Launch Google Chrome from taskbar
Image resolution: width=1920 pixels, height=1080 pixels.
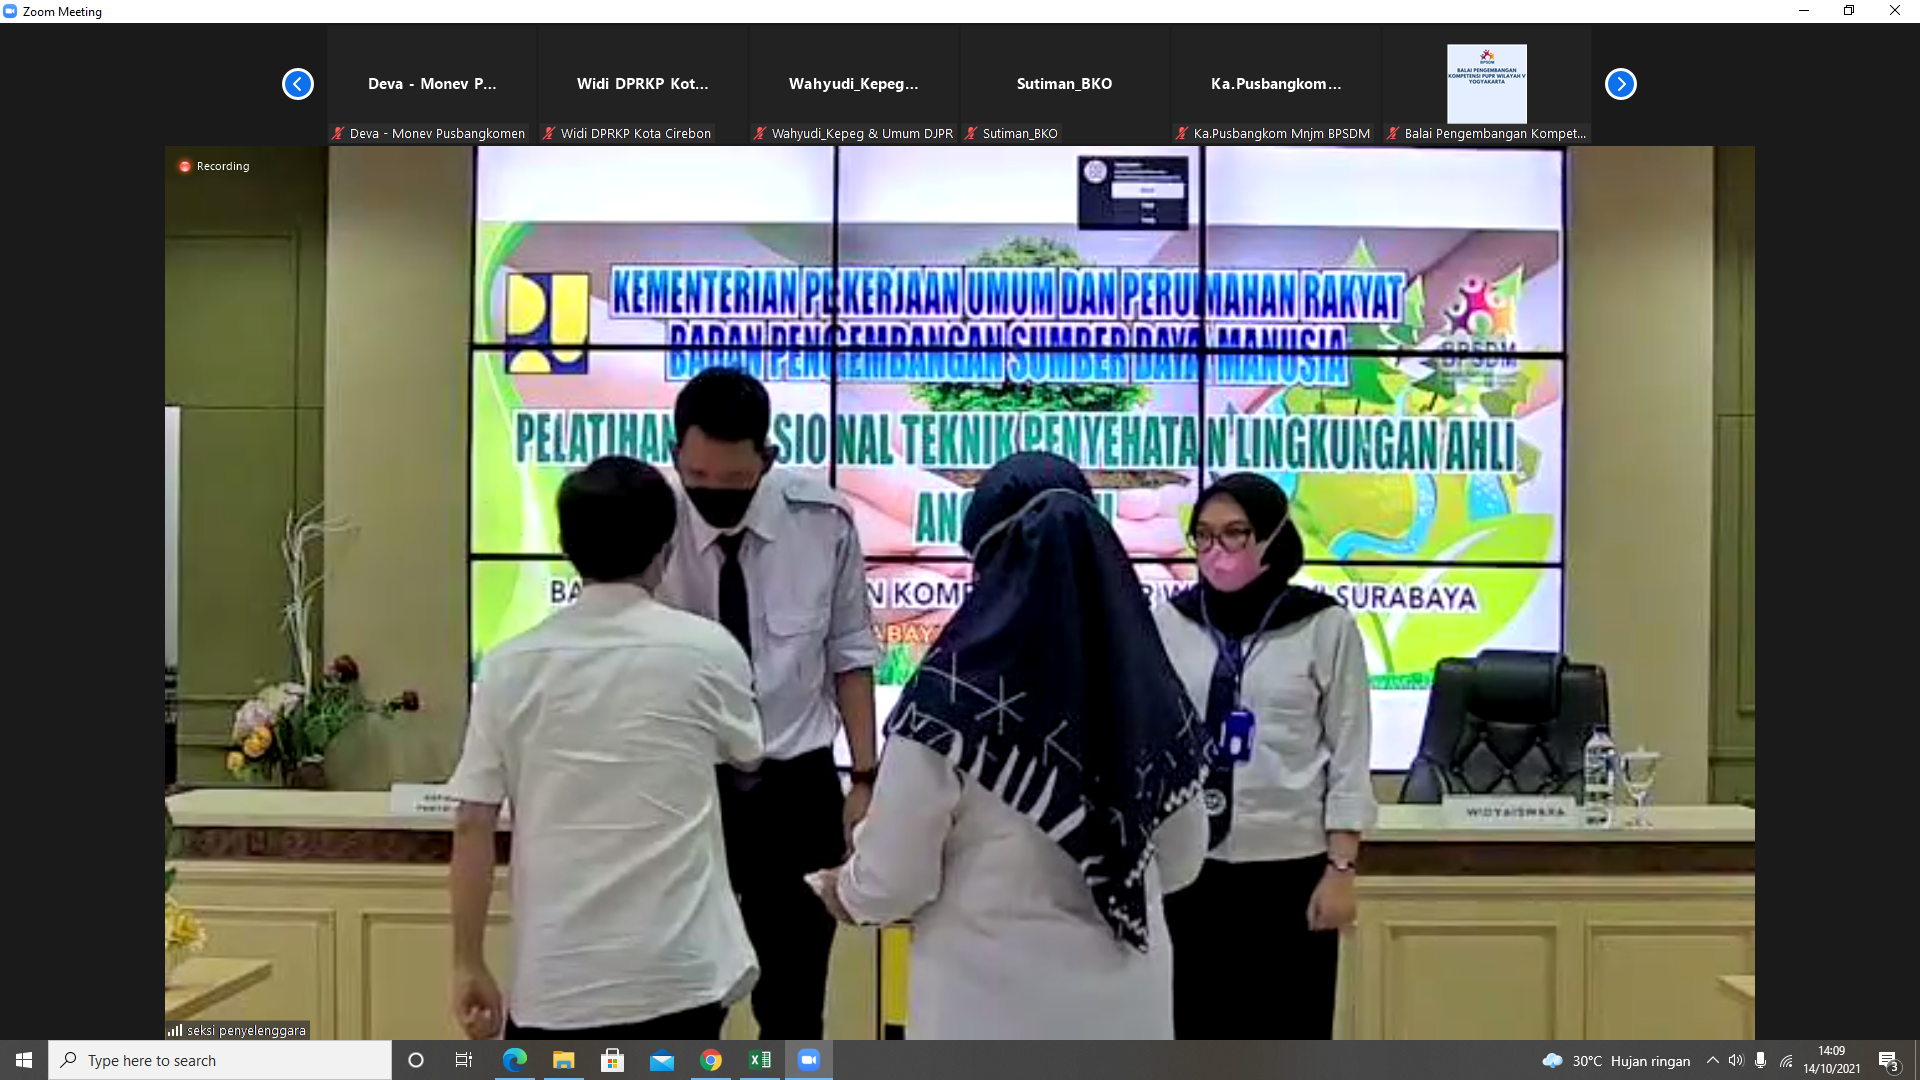click(x=711, y=1060)
